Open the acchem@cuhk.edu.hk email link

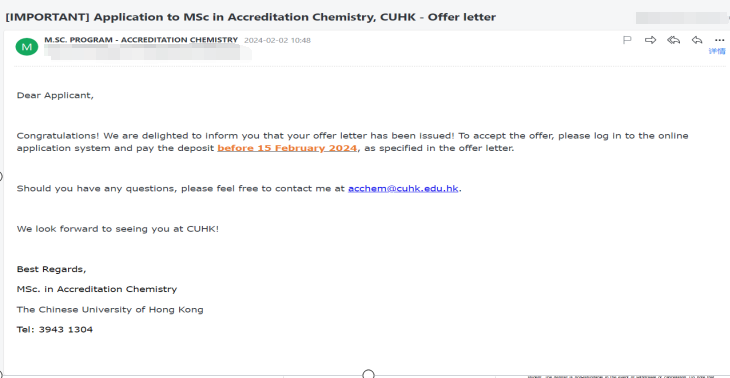(403, 189)
